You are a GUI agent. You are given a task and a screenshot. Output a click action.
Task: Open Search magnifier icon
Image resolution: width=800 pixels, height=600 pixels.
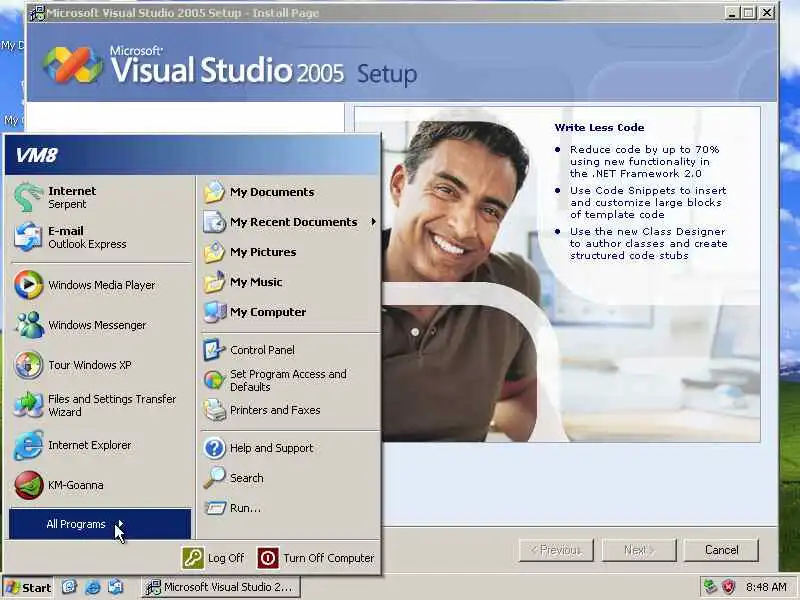coord(214,478)
